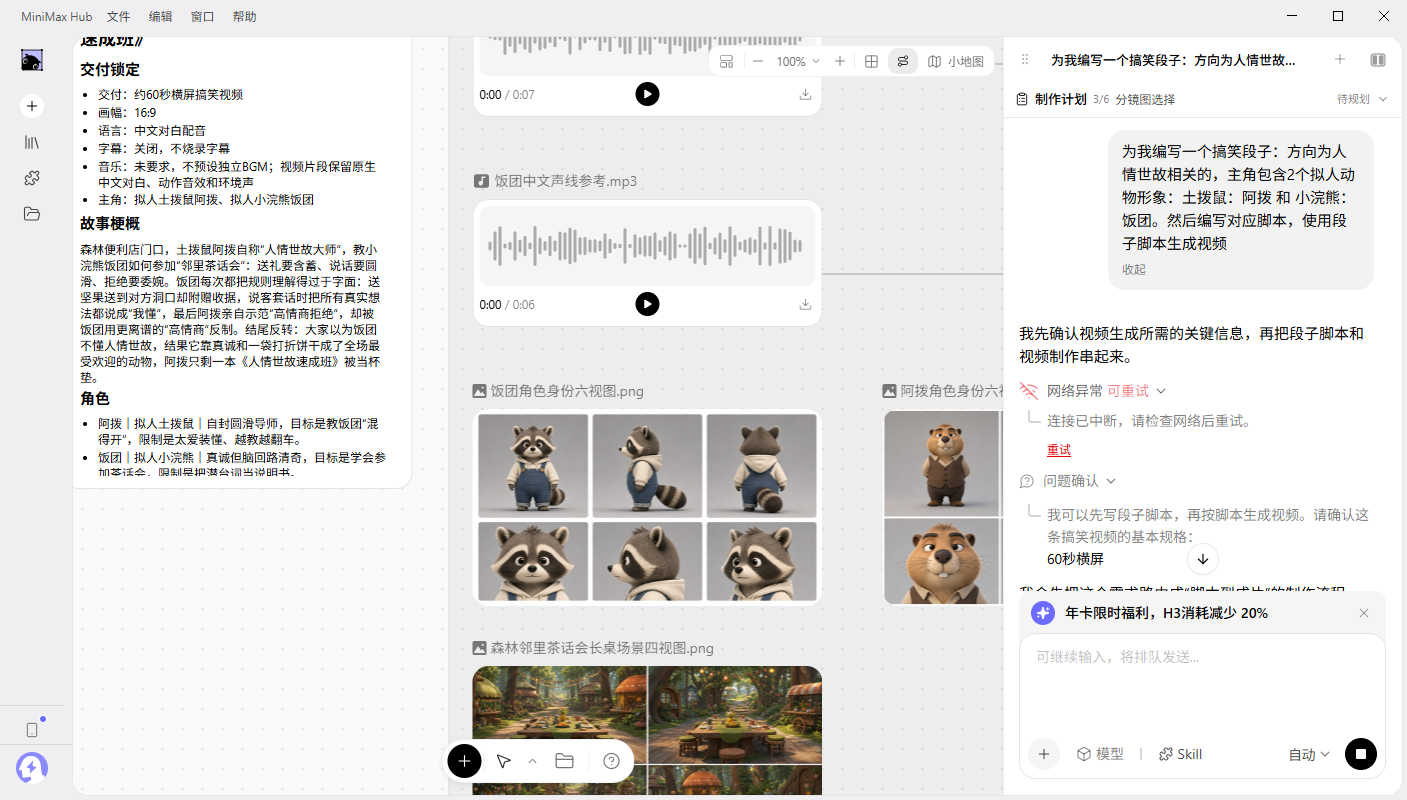
Task: Toggle the 小地图 minimap button
Action: pos(956,61)
